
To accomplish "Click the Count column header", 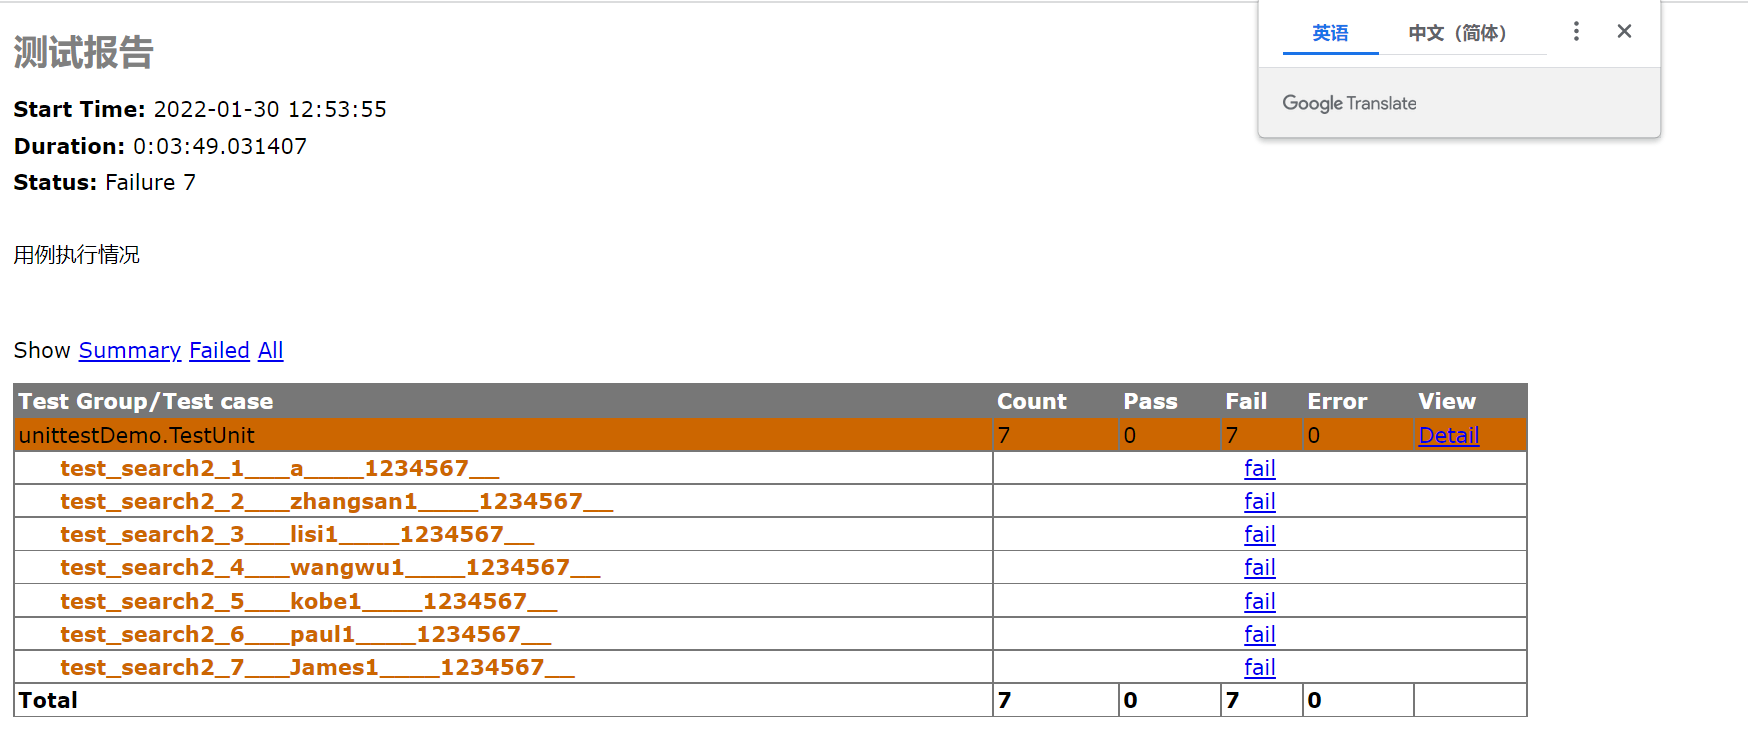I will [x=1031, y=401].
